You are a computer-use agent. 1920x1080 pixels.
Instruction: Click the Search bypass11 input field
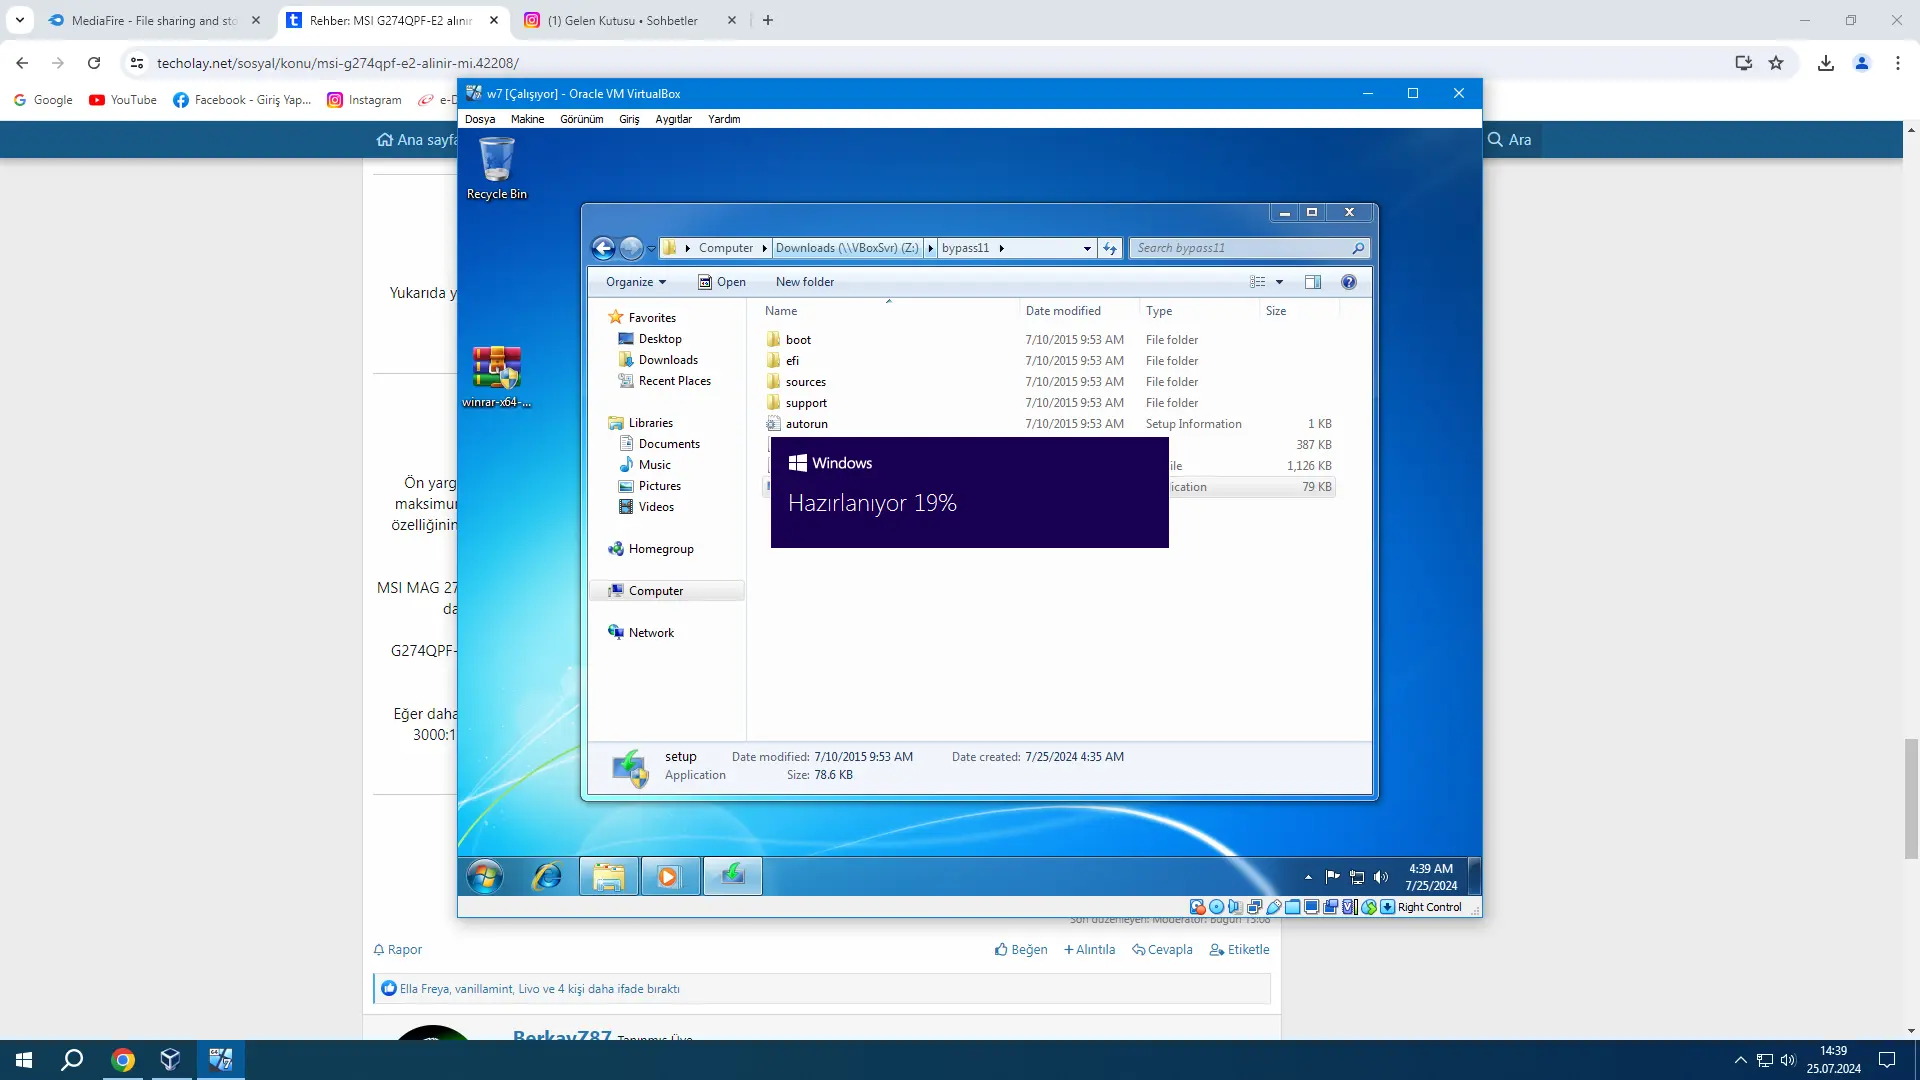[x=1240, y=248]
